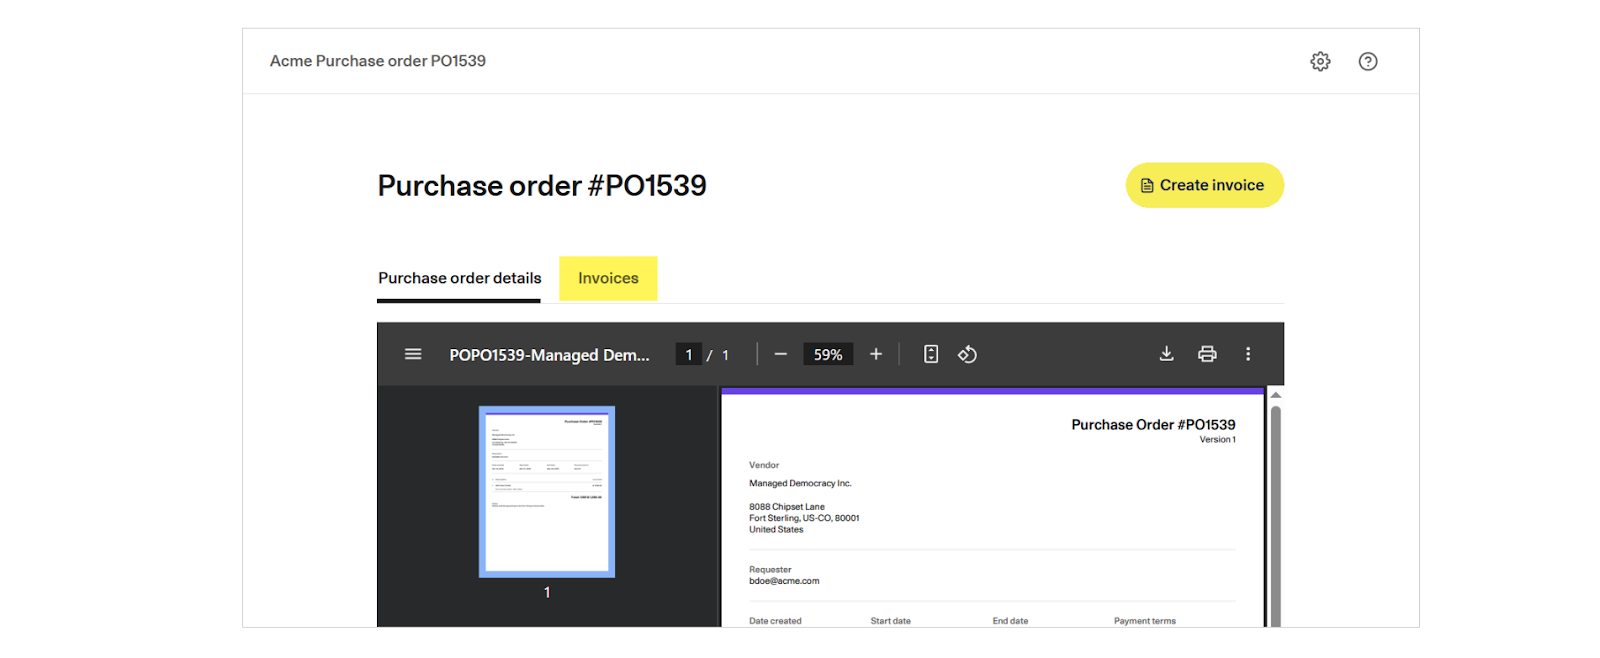Click the Create invoice button

[x=1204, y=185]
